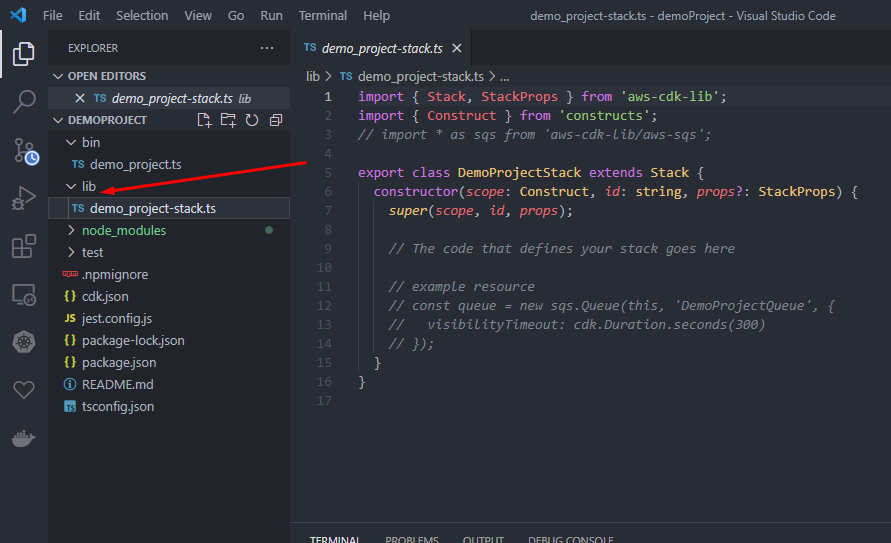
Task: Open the Extensions view
Action: tap(24, 246)
